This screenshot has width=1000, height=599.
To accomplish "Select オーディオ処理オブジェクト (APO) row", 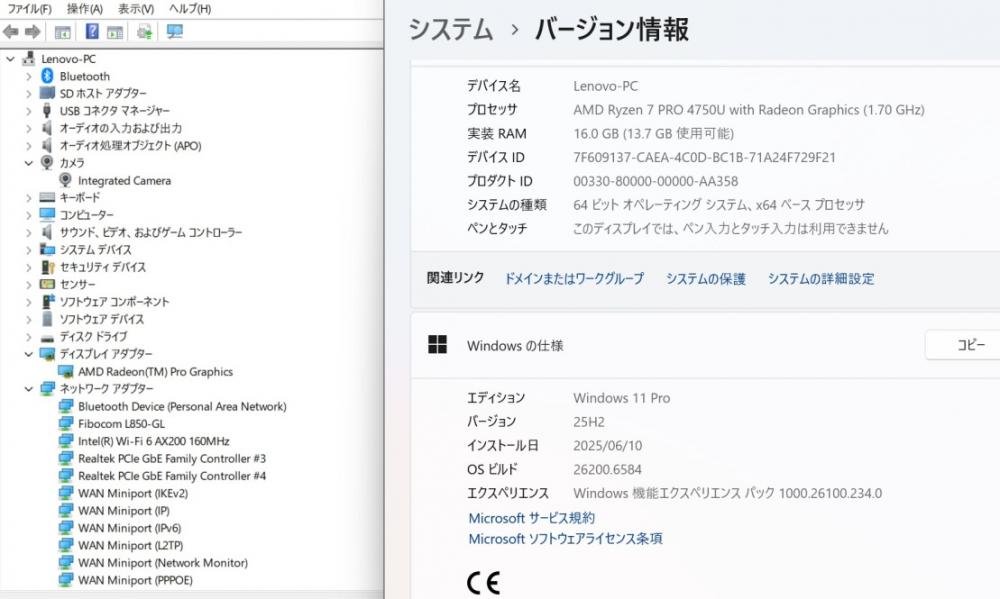I will tap(130, 145).
